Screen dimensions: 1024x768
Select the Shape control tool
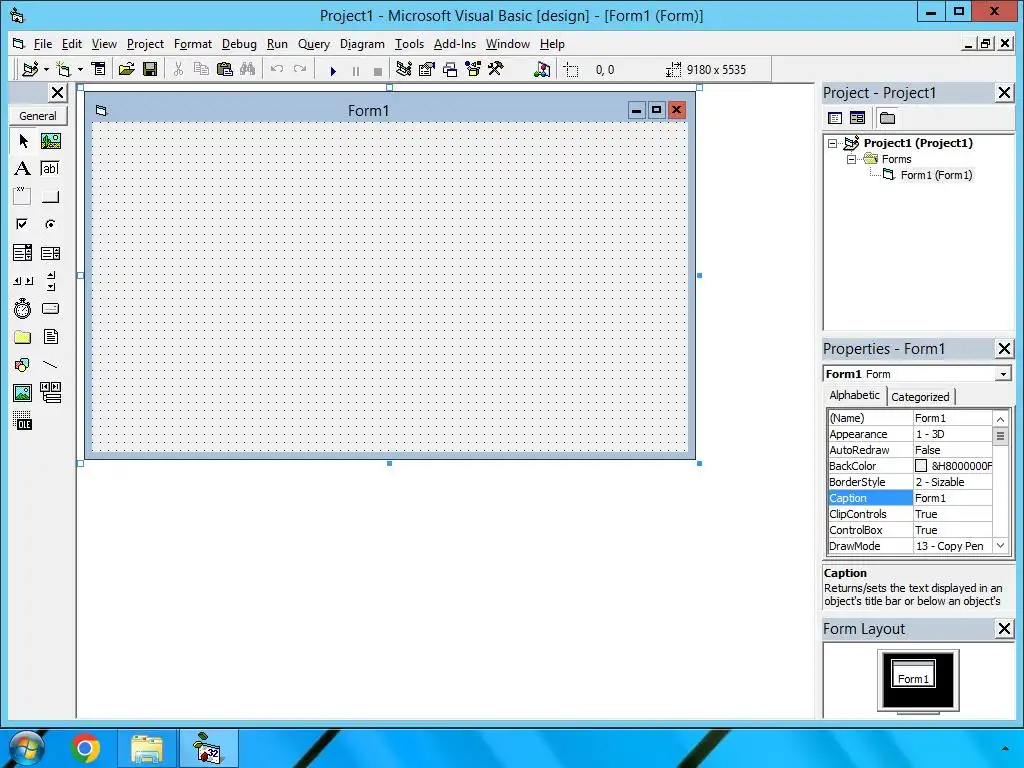[23, 364]
